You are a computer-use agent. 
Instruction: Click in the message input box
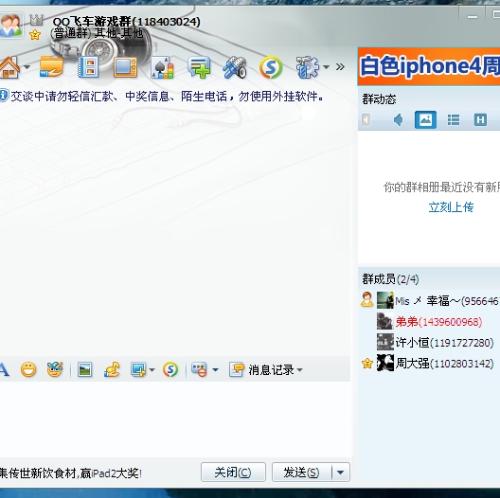click(x=175, y=419)
